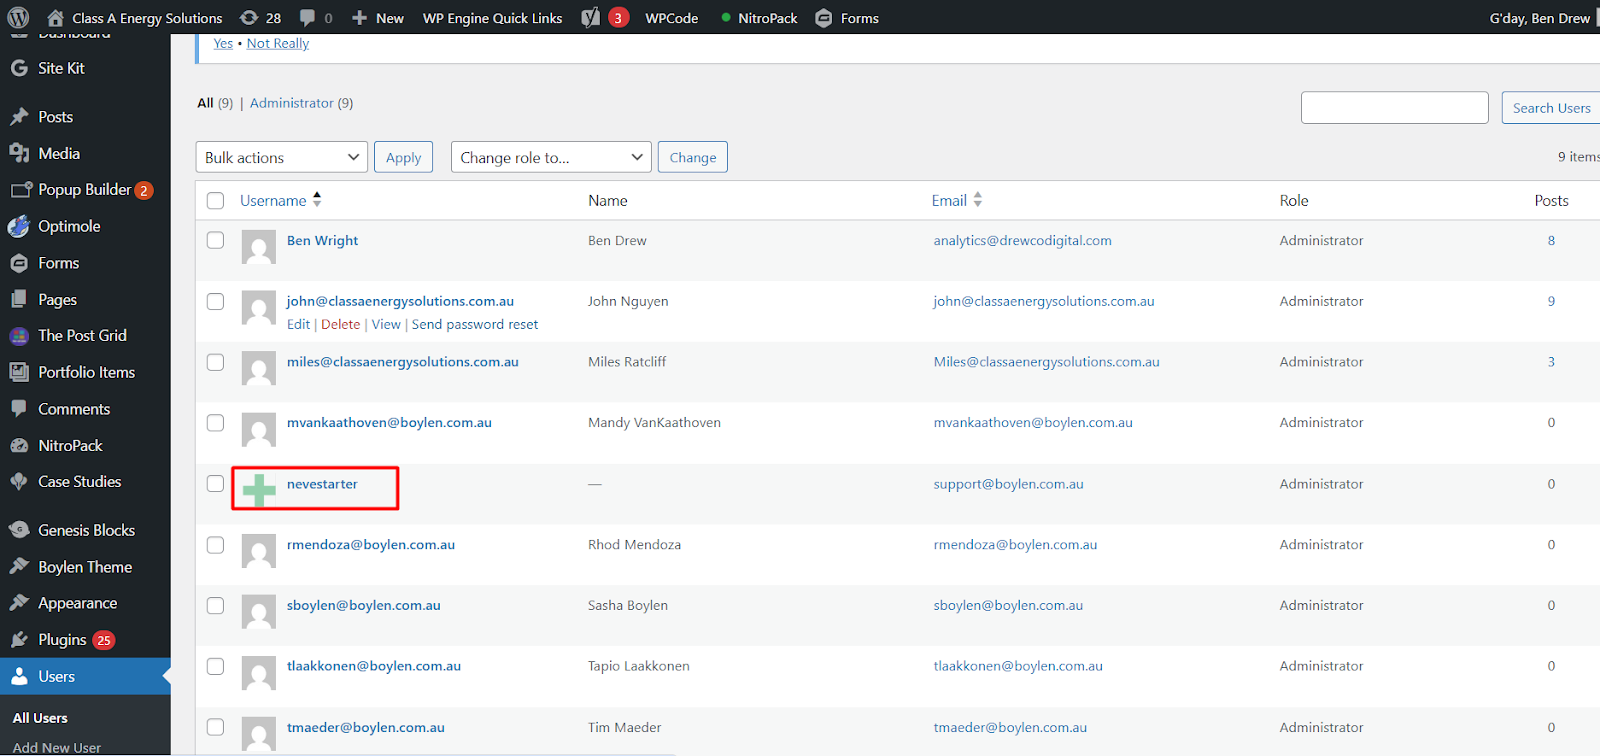Tick the nevestarter user checkbox
The width and height of the screenshot is (1600, 756).
[215, 484]
